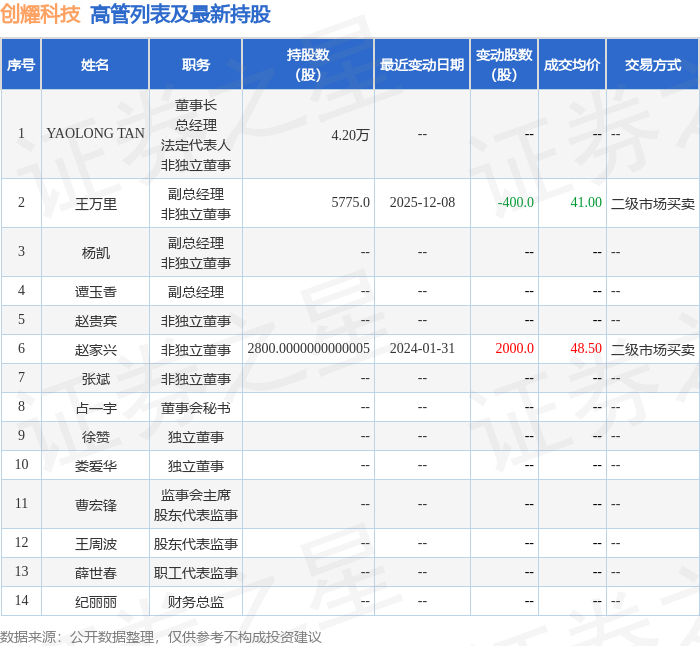Click the 职工代表监事 position cell
The image size is (700, 646).
[x=196, y=573]
